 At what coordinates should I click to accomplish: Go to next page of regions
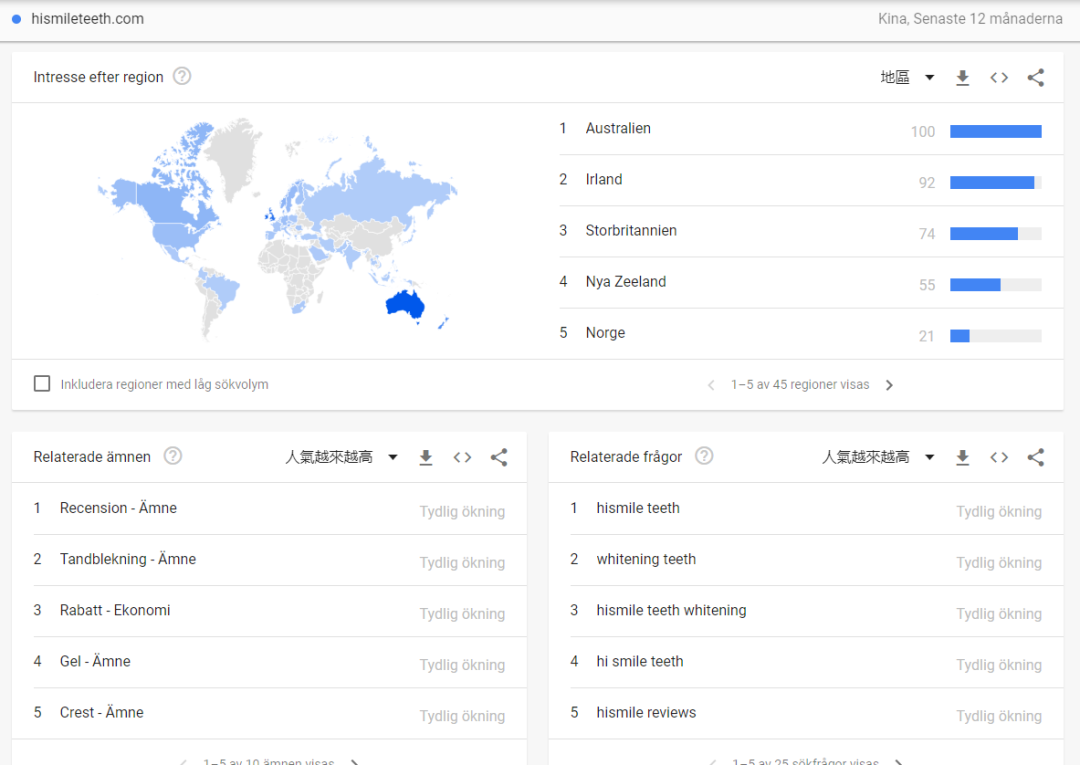889,385
